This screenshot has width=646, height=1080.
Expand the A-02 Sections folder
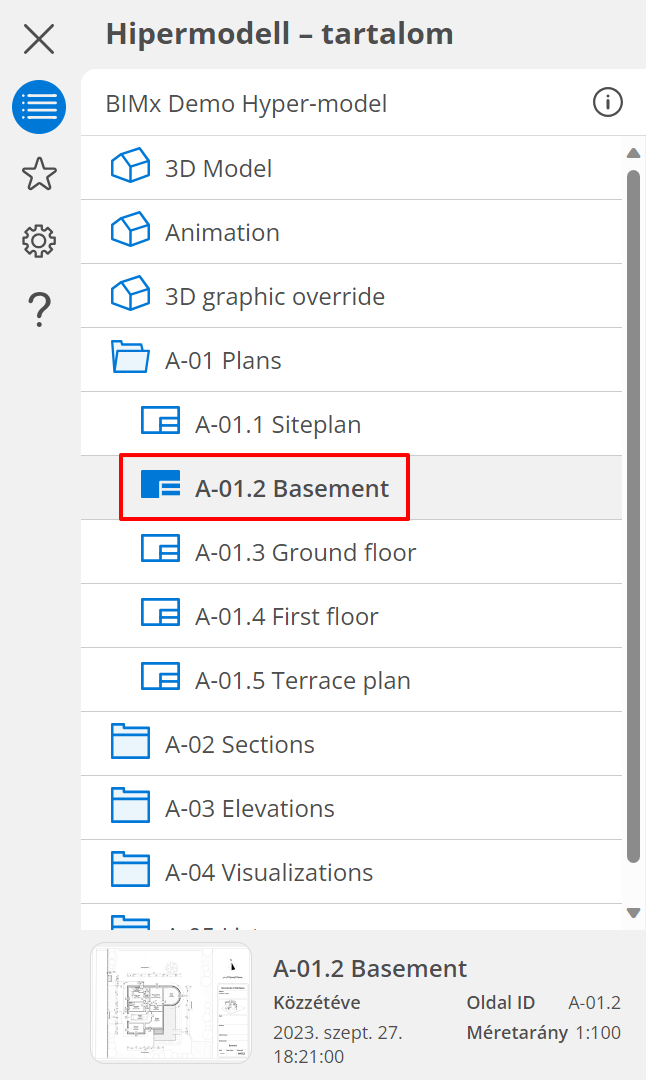[239, 744]
